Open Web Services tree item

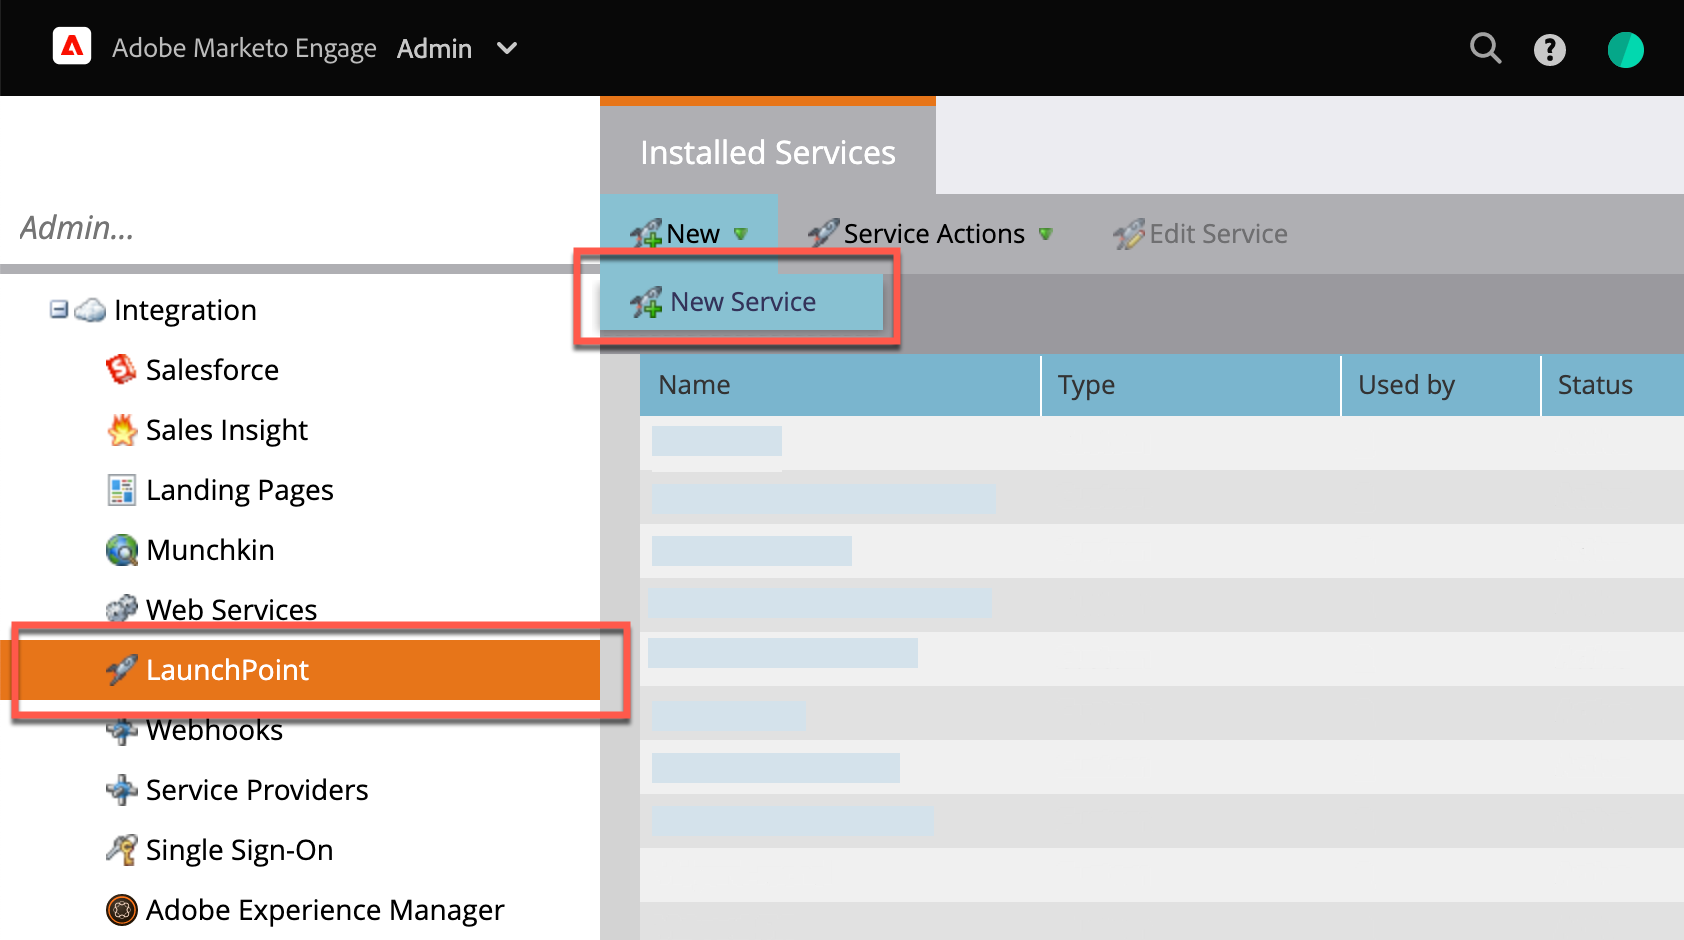(x=231, y=609)
